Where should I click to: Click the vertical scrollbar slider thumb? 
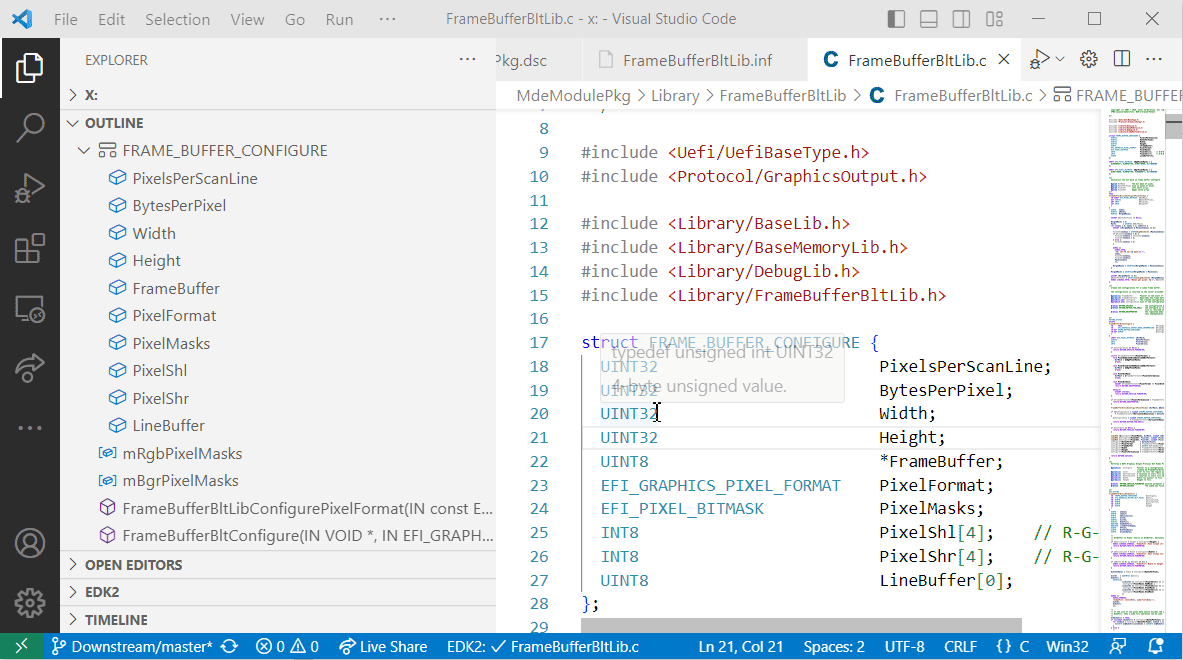(x=1173, y=126)
